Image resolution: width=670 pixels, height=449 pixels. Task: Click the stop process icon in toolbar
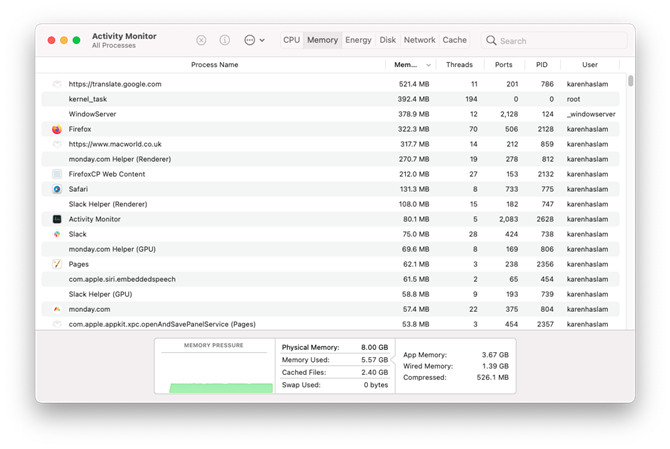point(201,40)
